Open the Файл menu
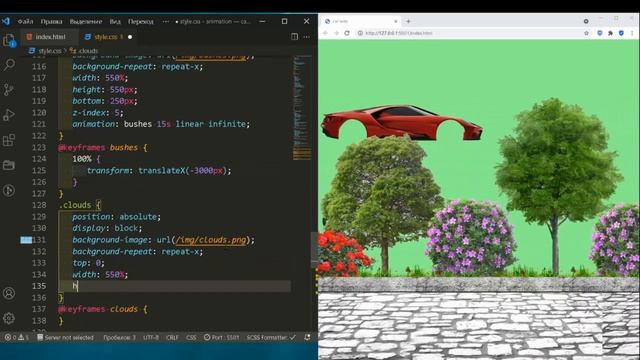Image resolution: width=640 pixels, height=360 pixels. pyautogui.click(x=25, y=21)
